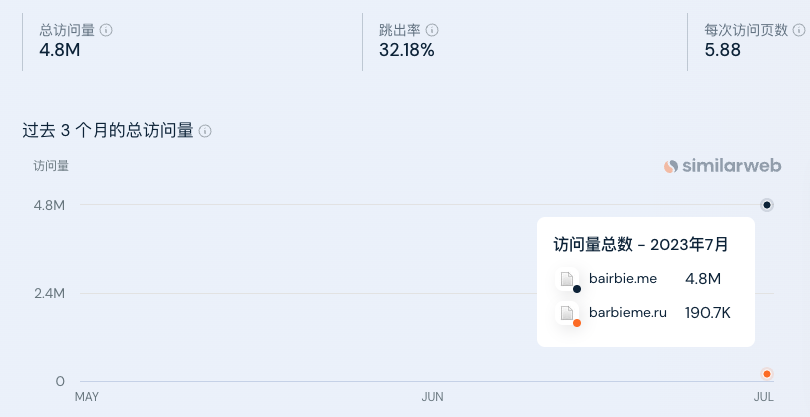
Task: Click dark data point at 4.8M for July
Action: pyautogui.click(x=767, y=205)
